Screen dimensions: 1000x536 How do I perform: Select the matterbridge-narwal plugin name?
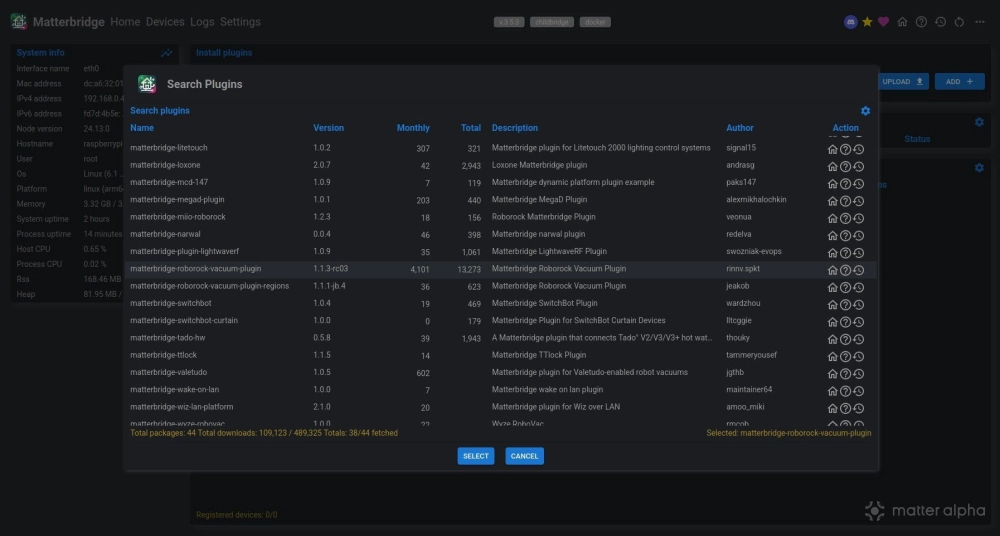[x=165, y=234]
